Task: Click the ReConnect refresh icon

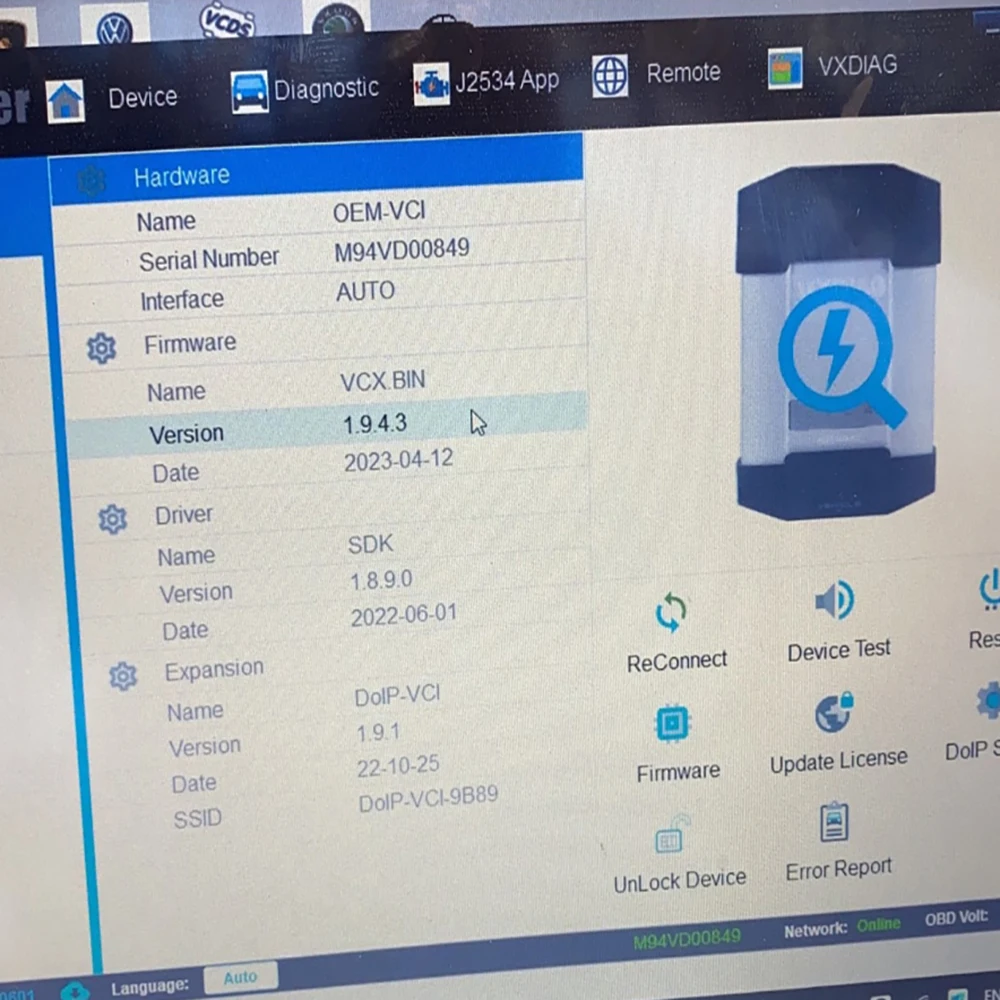Action: point(671,612)
